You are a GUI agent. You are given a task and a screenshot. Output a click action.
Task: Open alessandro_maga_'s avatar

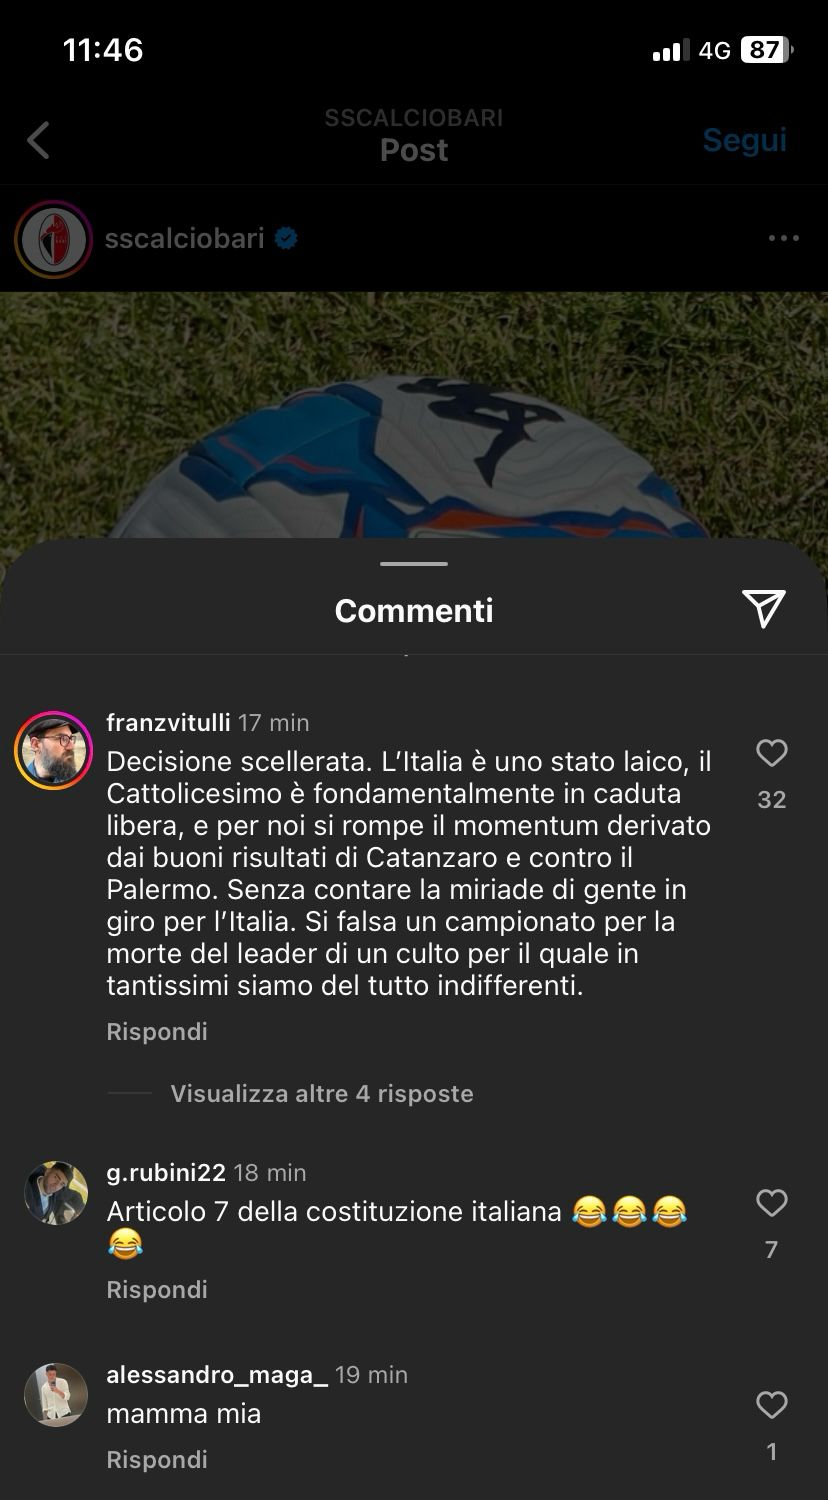(56, 1394)
